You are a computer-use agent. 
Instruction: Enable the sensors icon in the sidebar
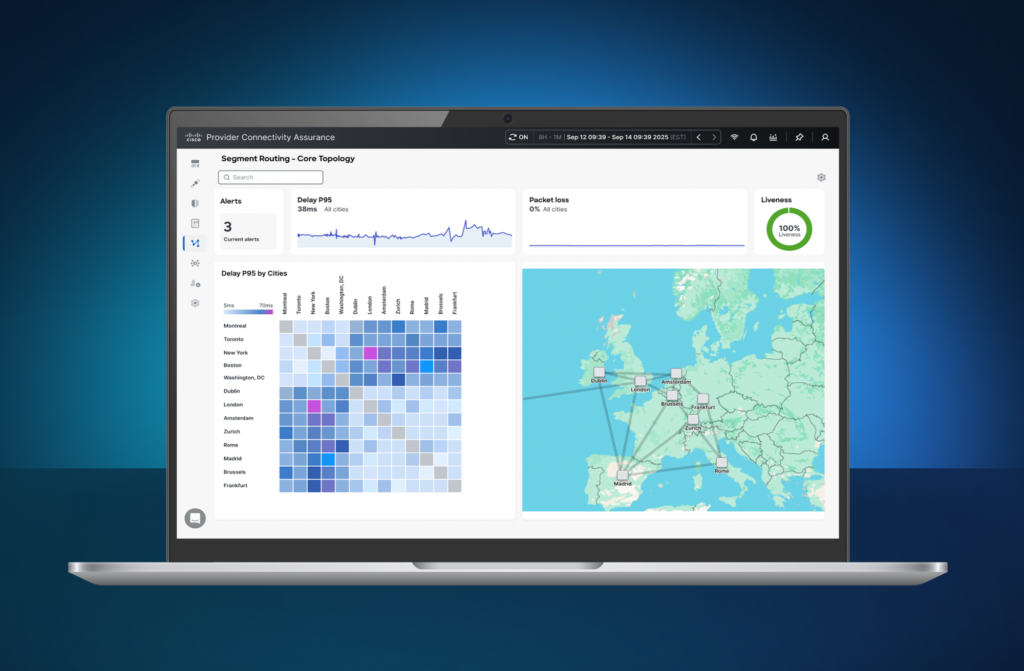coord(194,263)
